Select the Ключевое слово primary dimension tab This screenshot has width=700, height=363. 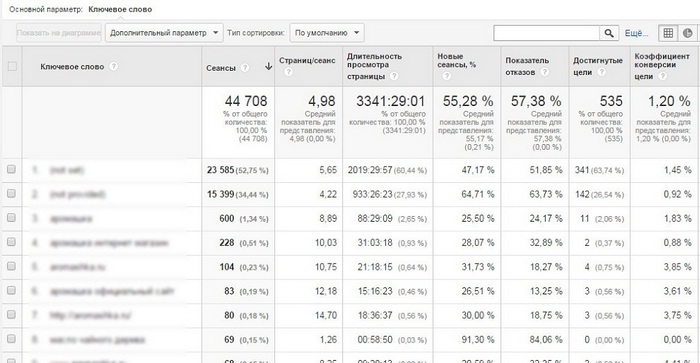pyautogui.click(x=120, y=9)
